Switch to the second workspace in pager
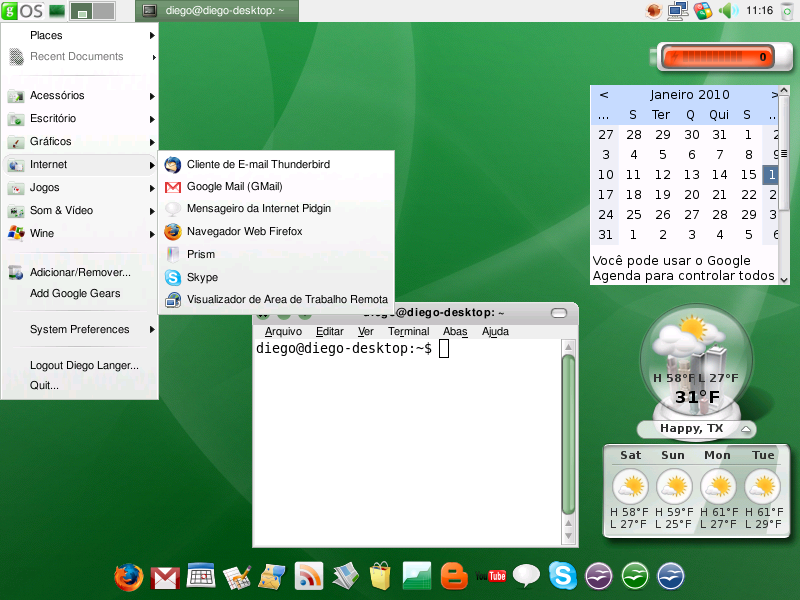 point(104,11)
